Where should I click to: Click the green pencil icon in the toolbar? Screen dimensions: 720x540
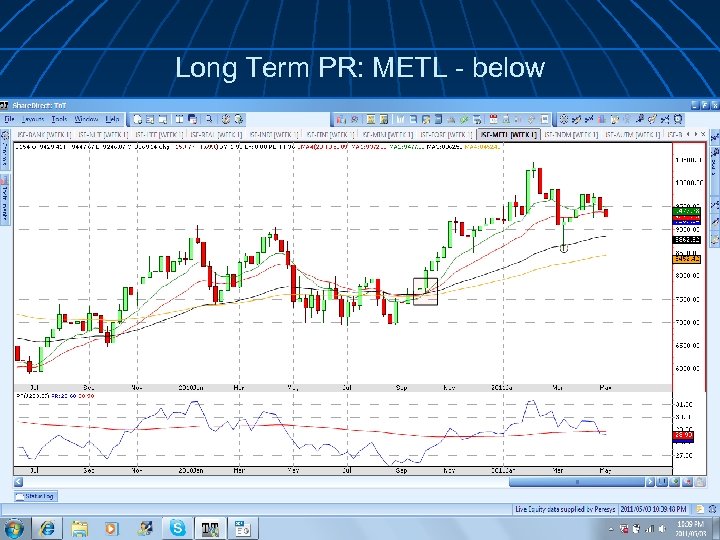(464, 119)
